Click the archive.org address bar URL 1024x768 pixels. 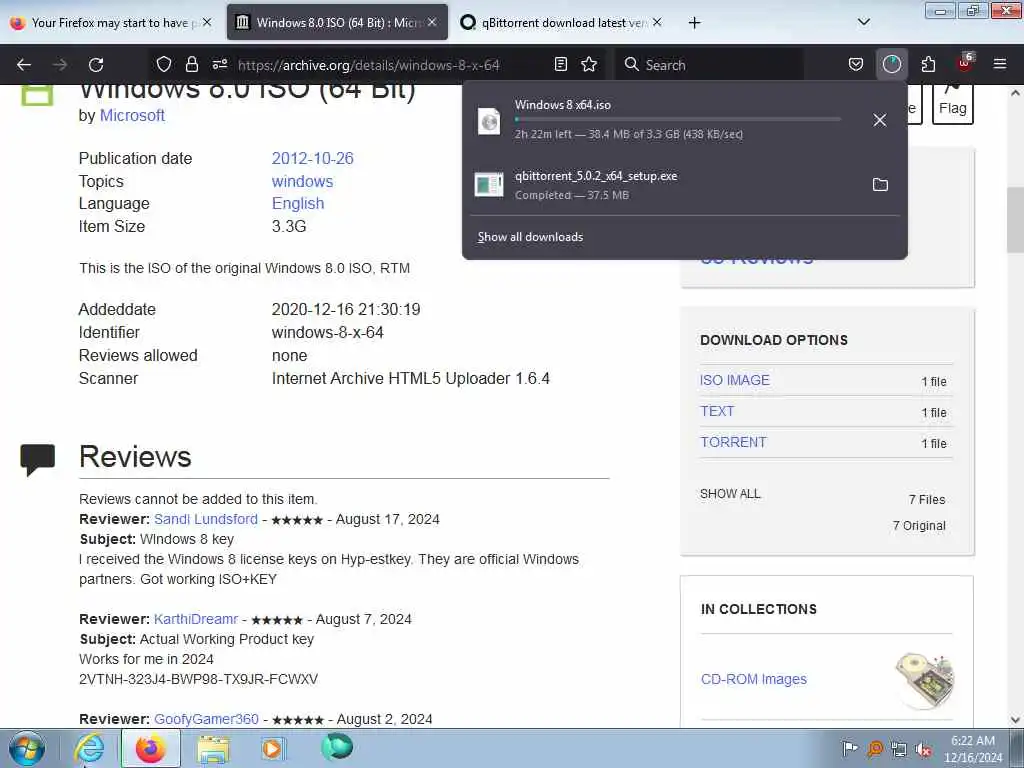[x=369, y=65]
